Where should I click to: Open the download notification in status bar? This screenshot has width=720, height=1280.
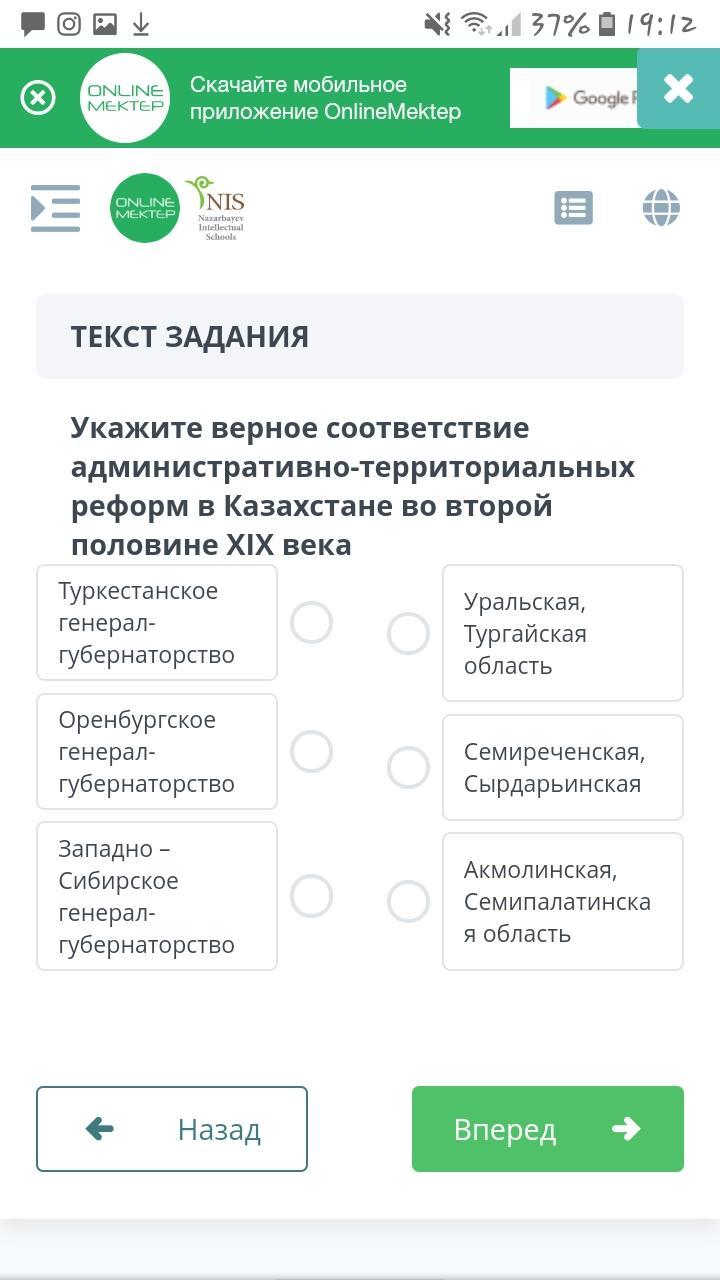point(141,24)
